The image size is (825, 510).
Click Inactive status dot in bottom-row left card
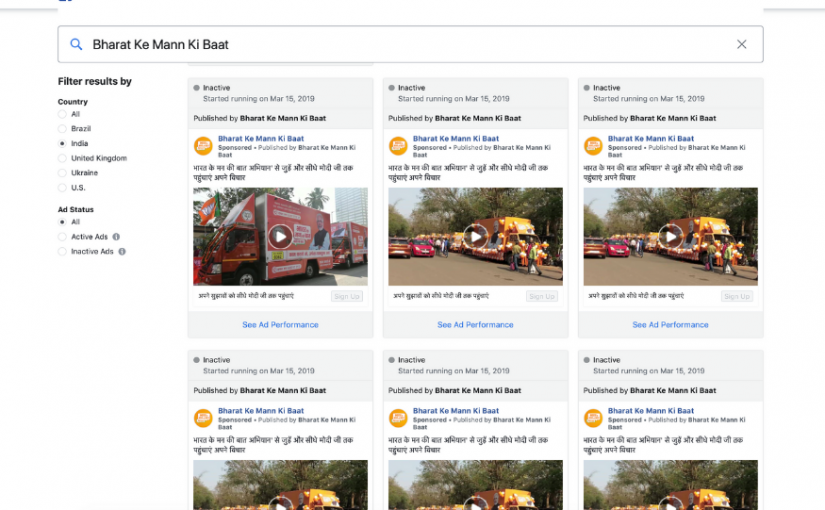tap(196, 360)
